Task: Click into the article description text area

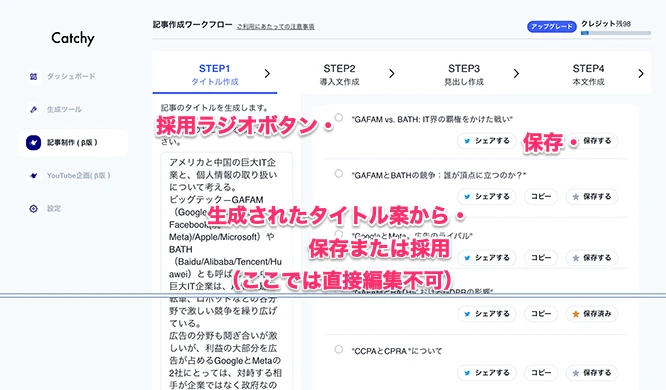Action: [226, 272]
